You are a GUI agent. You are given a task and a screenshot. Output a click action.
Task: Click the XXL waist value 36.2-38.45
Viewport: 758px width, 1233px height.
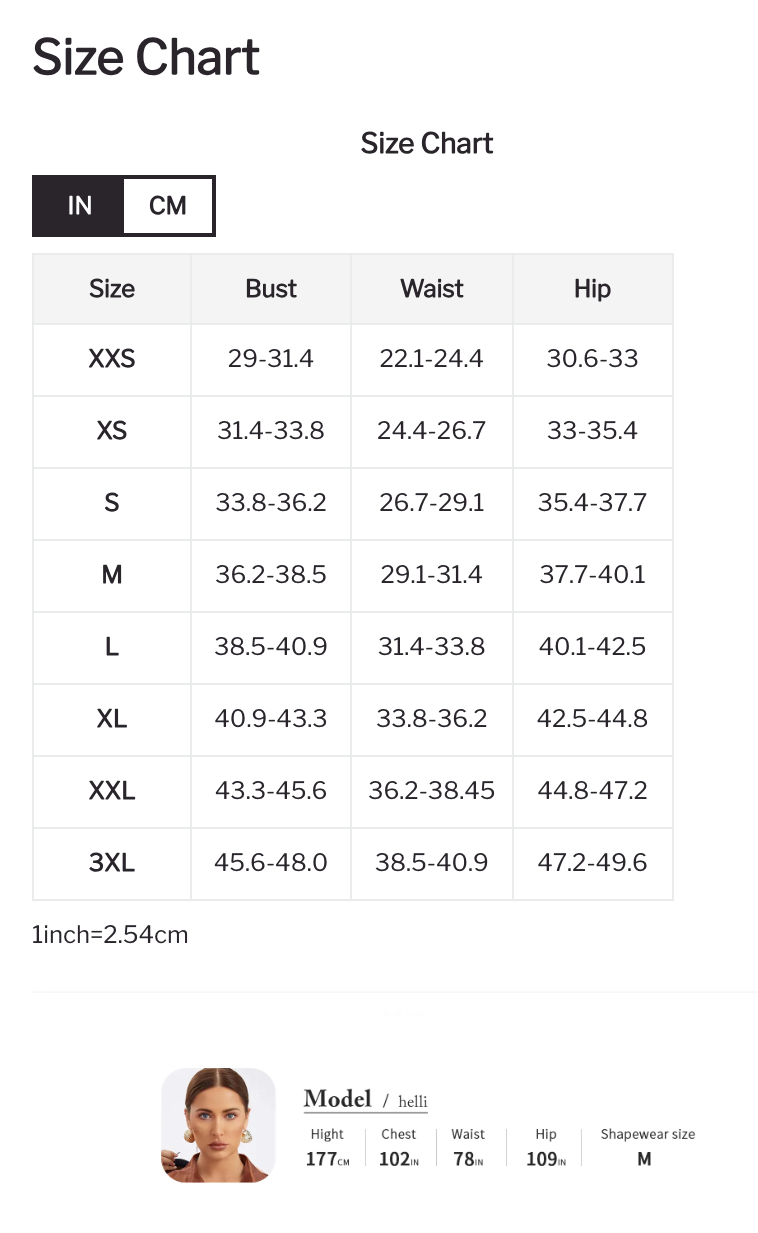432,791
